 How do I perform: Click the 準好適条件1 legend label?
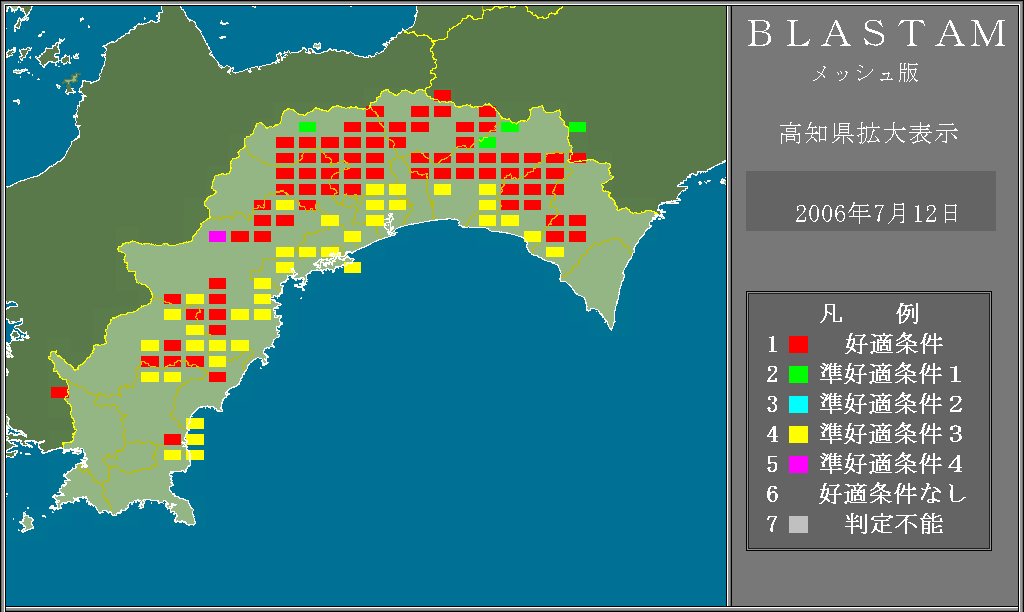pos(891,374)
